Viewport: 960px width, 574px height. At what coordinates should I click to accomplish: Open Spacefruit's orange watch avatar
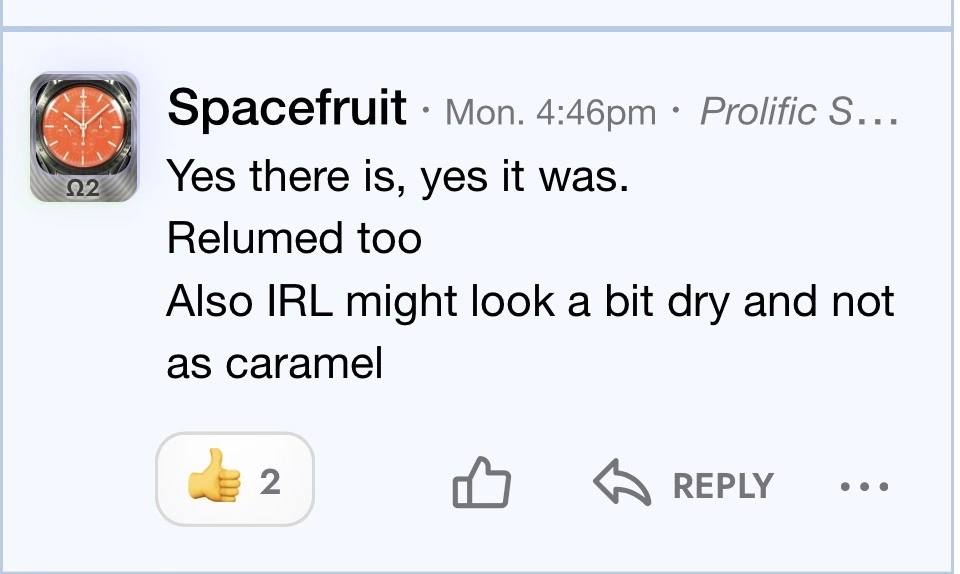(84, 137)
